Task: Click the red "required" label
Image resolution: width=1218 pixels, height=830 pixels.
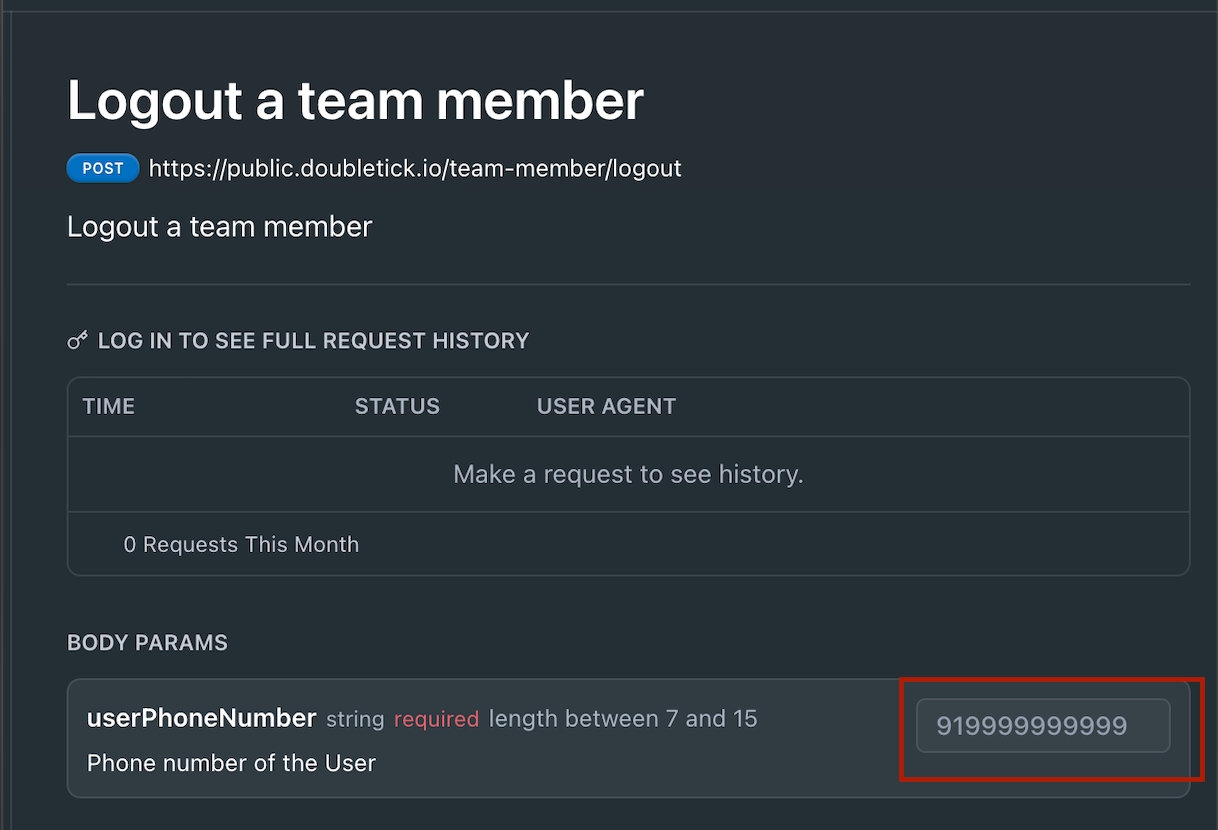Action: tap(436, 719)
